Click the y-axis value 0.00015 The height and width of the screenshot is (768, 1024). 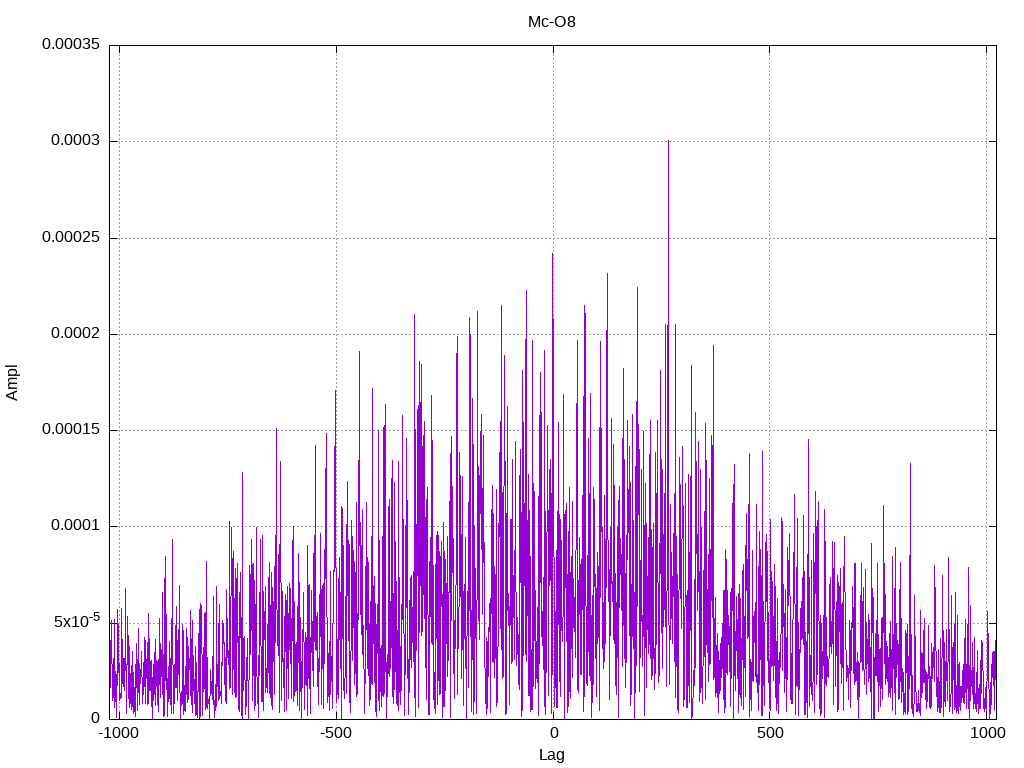[71, 429]
